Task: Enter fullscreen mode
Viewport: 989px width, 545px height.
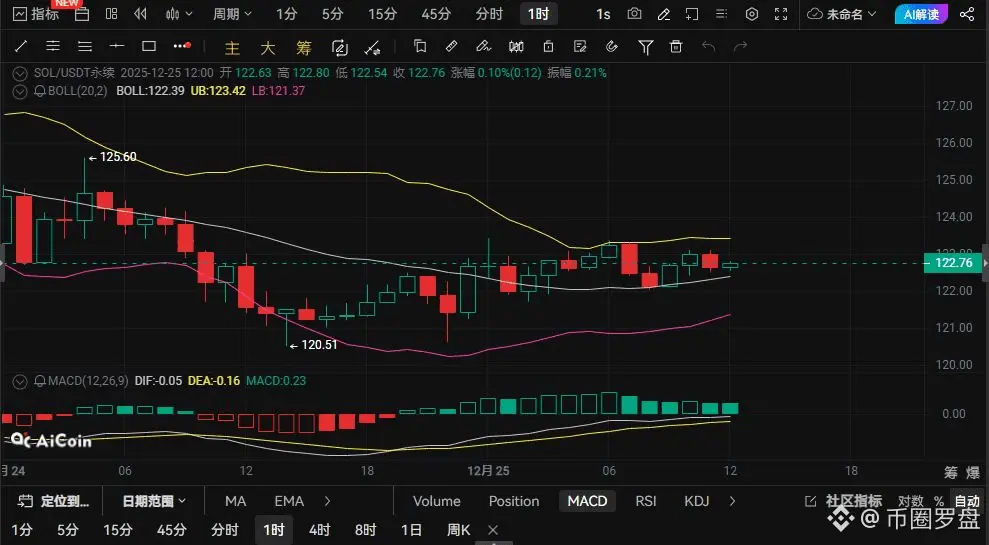Action: pyautogui.click(x=781, y=14)
